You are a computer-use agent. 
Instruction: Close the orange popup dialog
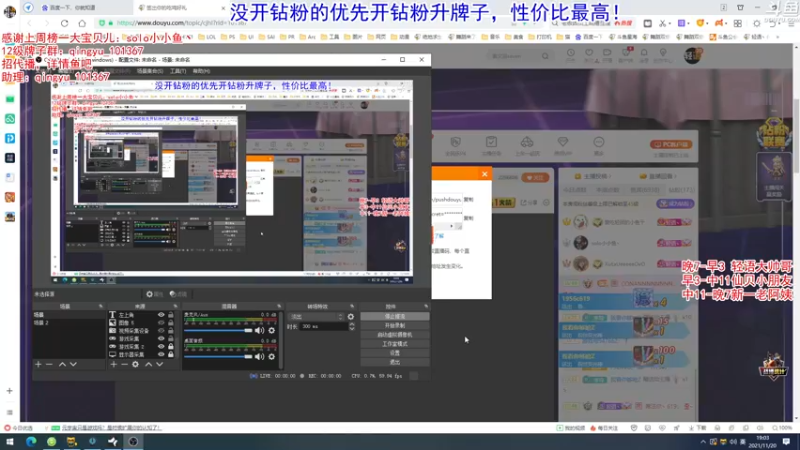[485, 174]
